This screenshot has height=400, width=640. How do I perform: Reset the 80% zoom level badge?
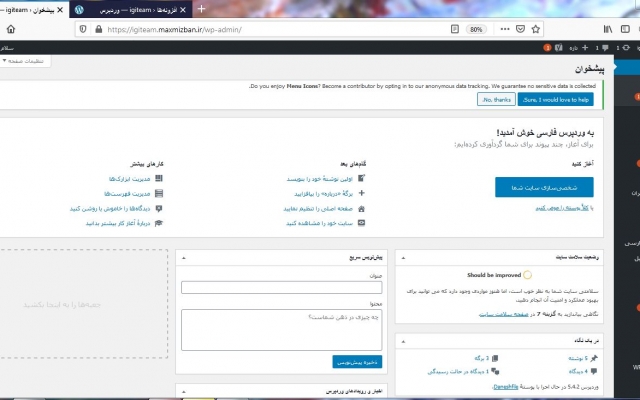point(476,29)
